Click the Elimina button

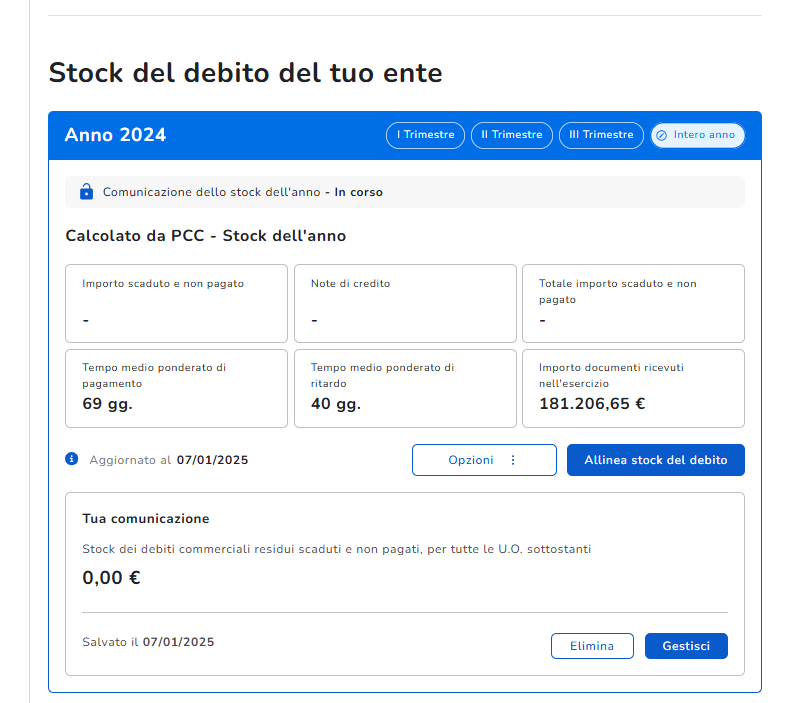[x=592, y=646]
